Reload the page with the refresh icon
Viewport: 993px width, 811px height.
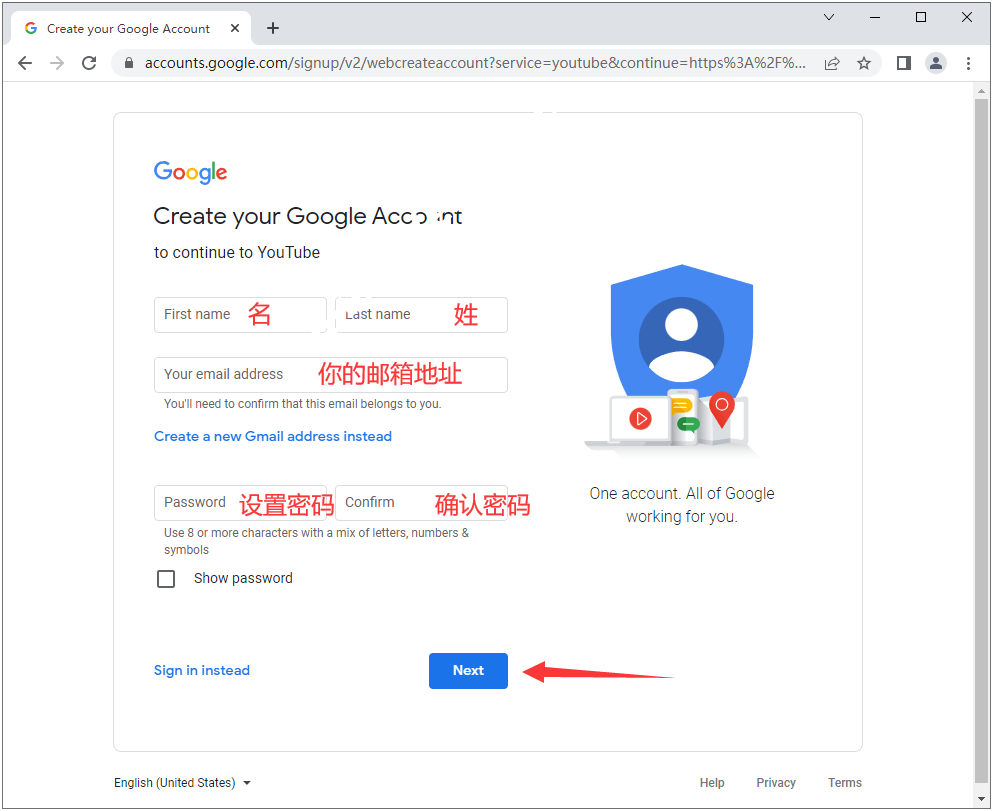[x=89, y=63]
